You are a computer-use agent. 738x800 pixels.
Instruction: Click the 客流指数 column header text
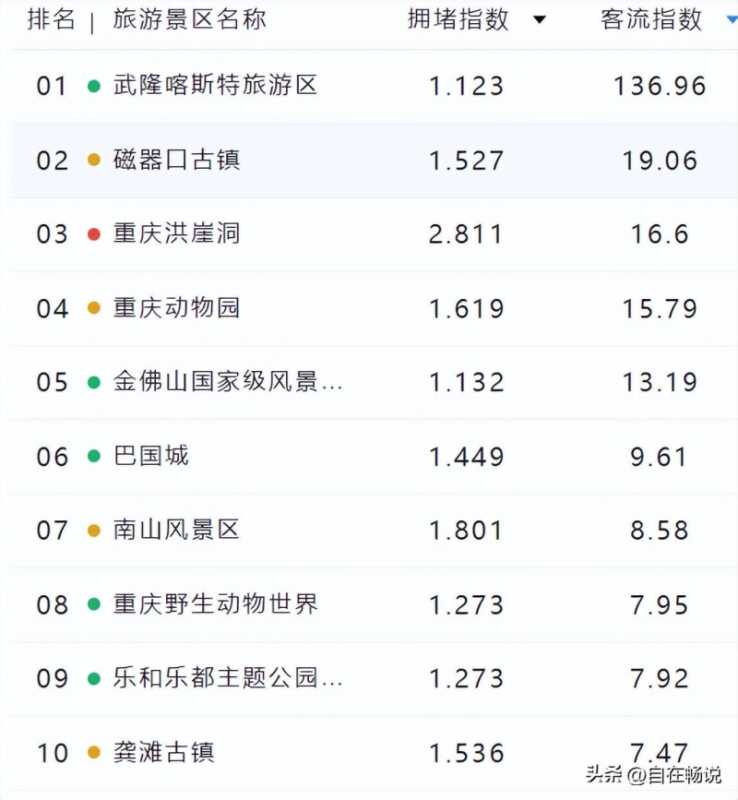click(651, 19)
